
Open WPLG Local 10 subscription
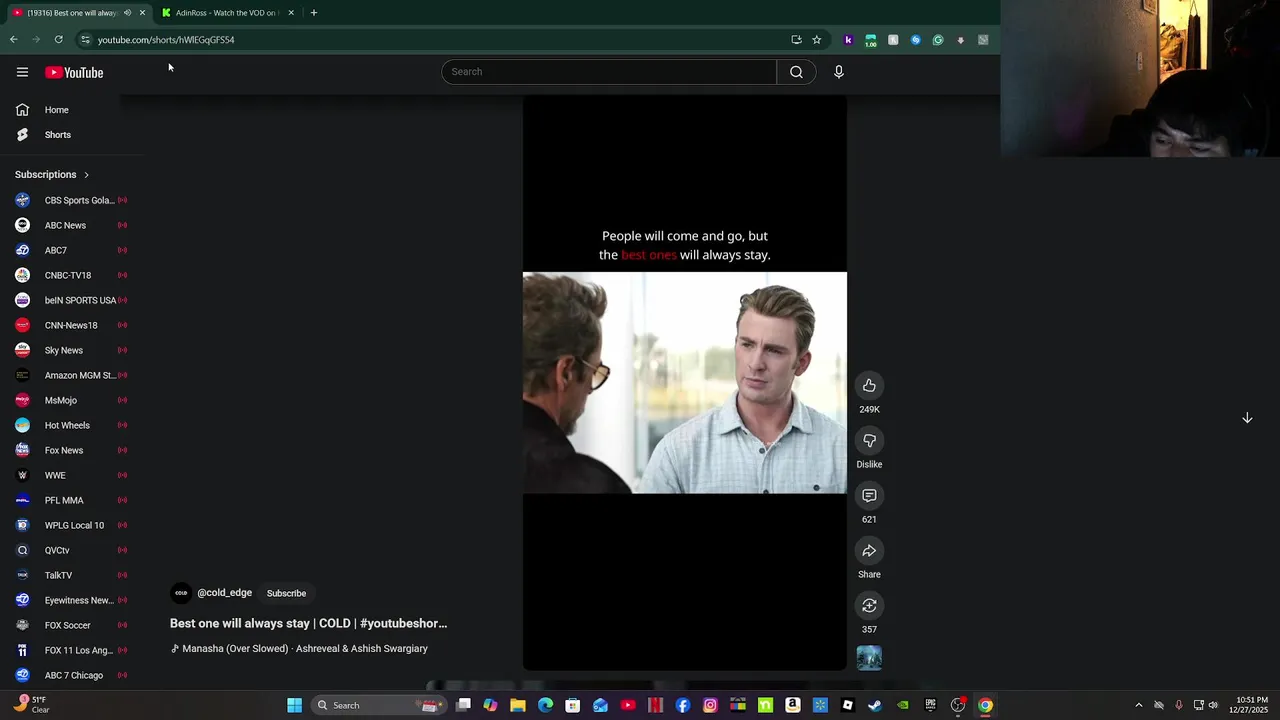click(x=70, y=525)
